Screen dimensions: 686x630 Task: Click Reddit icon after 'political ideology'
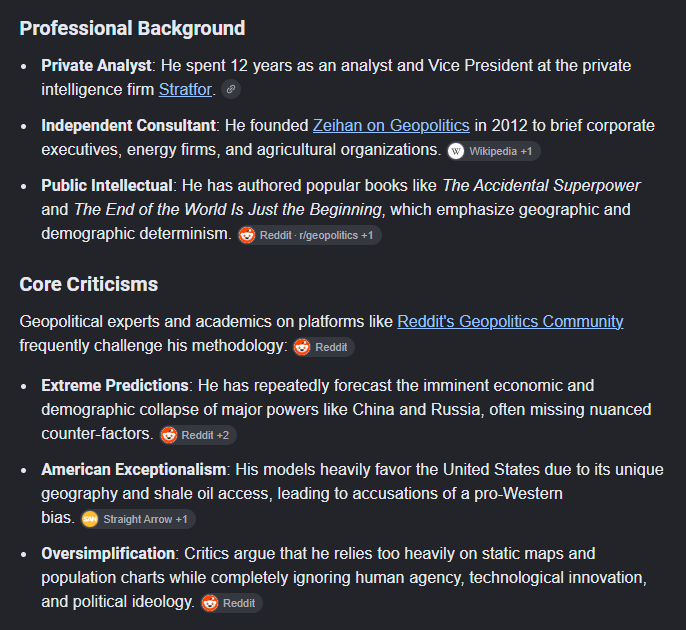210,603
